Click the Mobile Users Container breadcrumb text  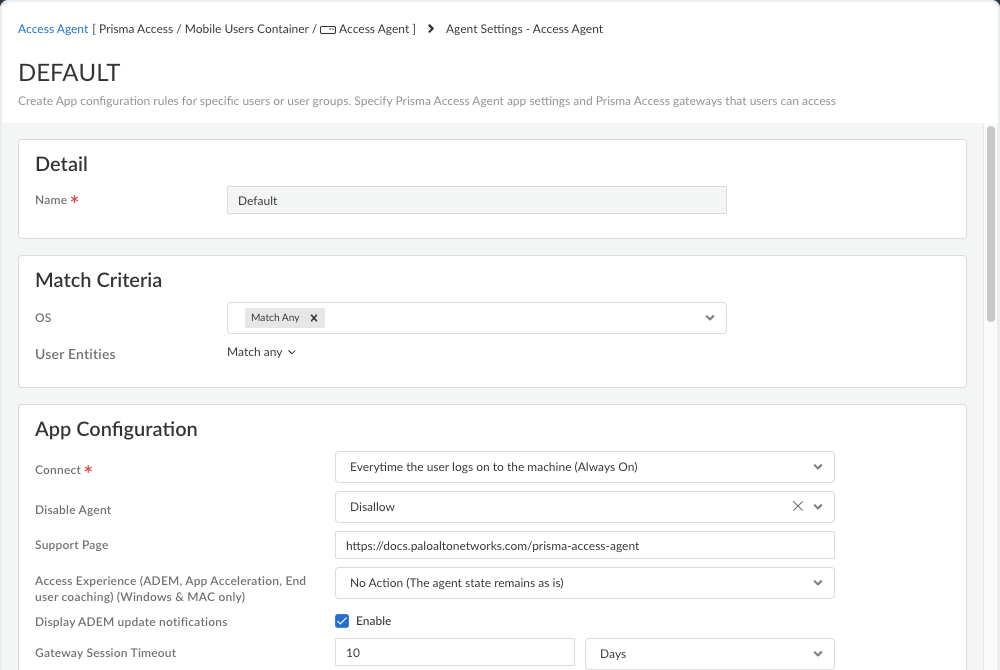pos(247,29)
